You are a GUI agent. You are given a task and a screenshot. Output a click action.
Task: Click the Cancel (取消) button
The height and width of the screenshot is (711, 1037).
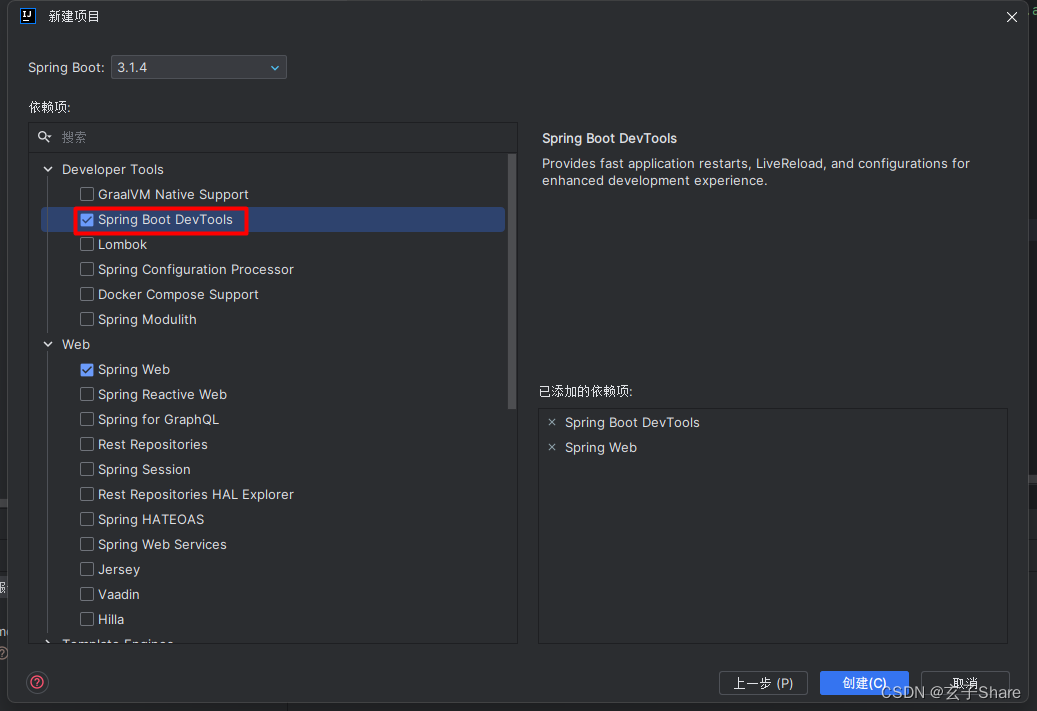965,683
